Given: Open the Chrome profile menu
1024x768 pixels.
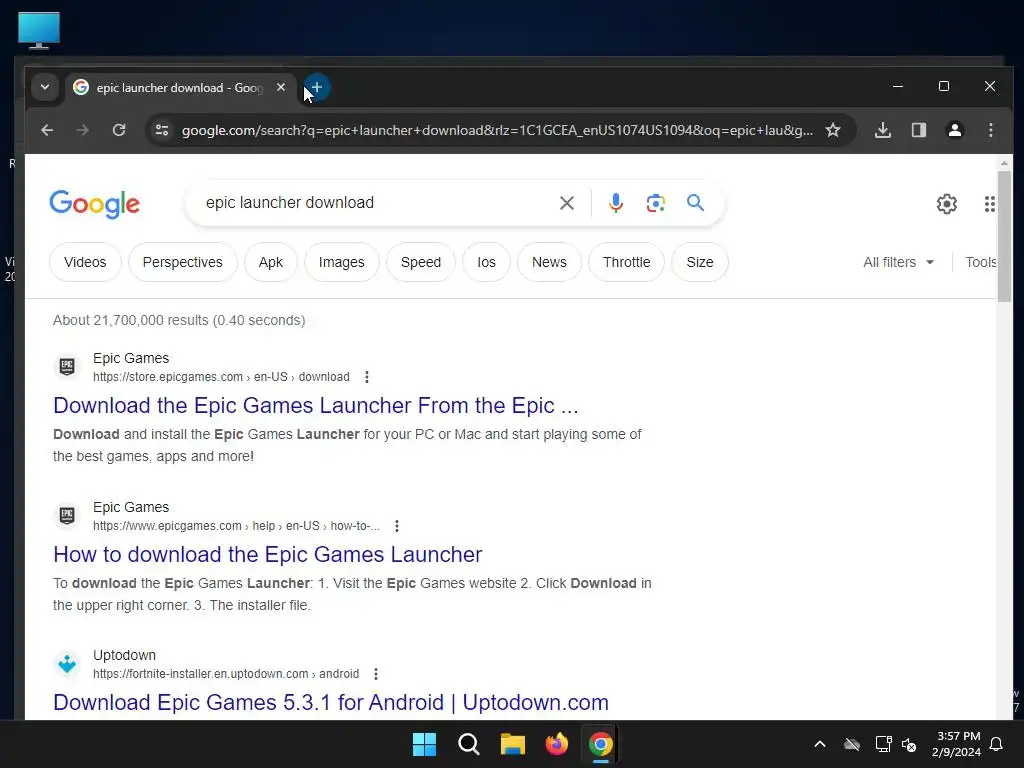Looking at the screenshot, I should point(955,130).
